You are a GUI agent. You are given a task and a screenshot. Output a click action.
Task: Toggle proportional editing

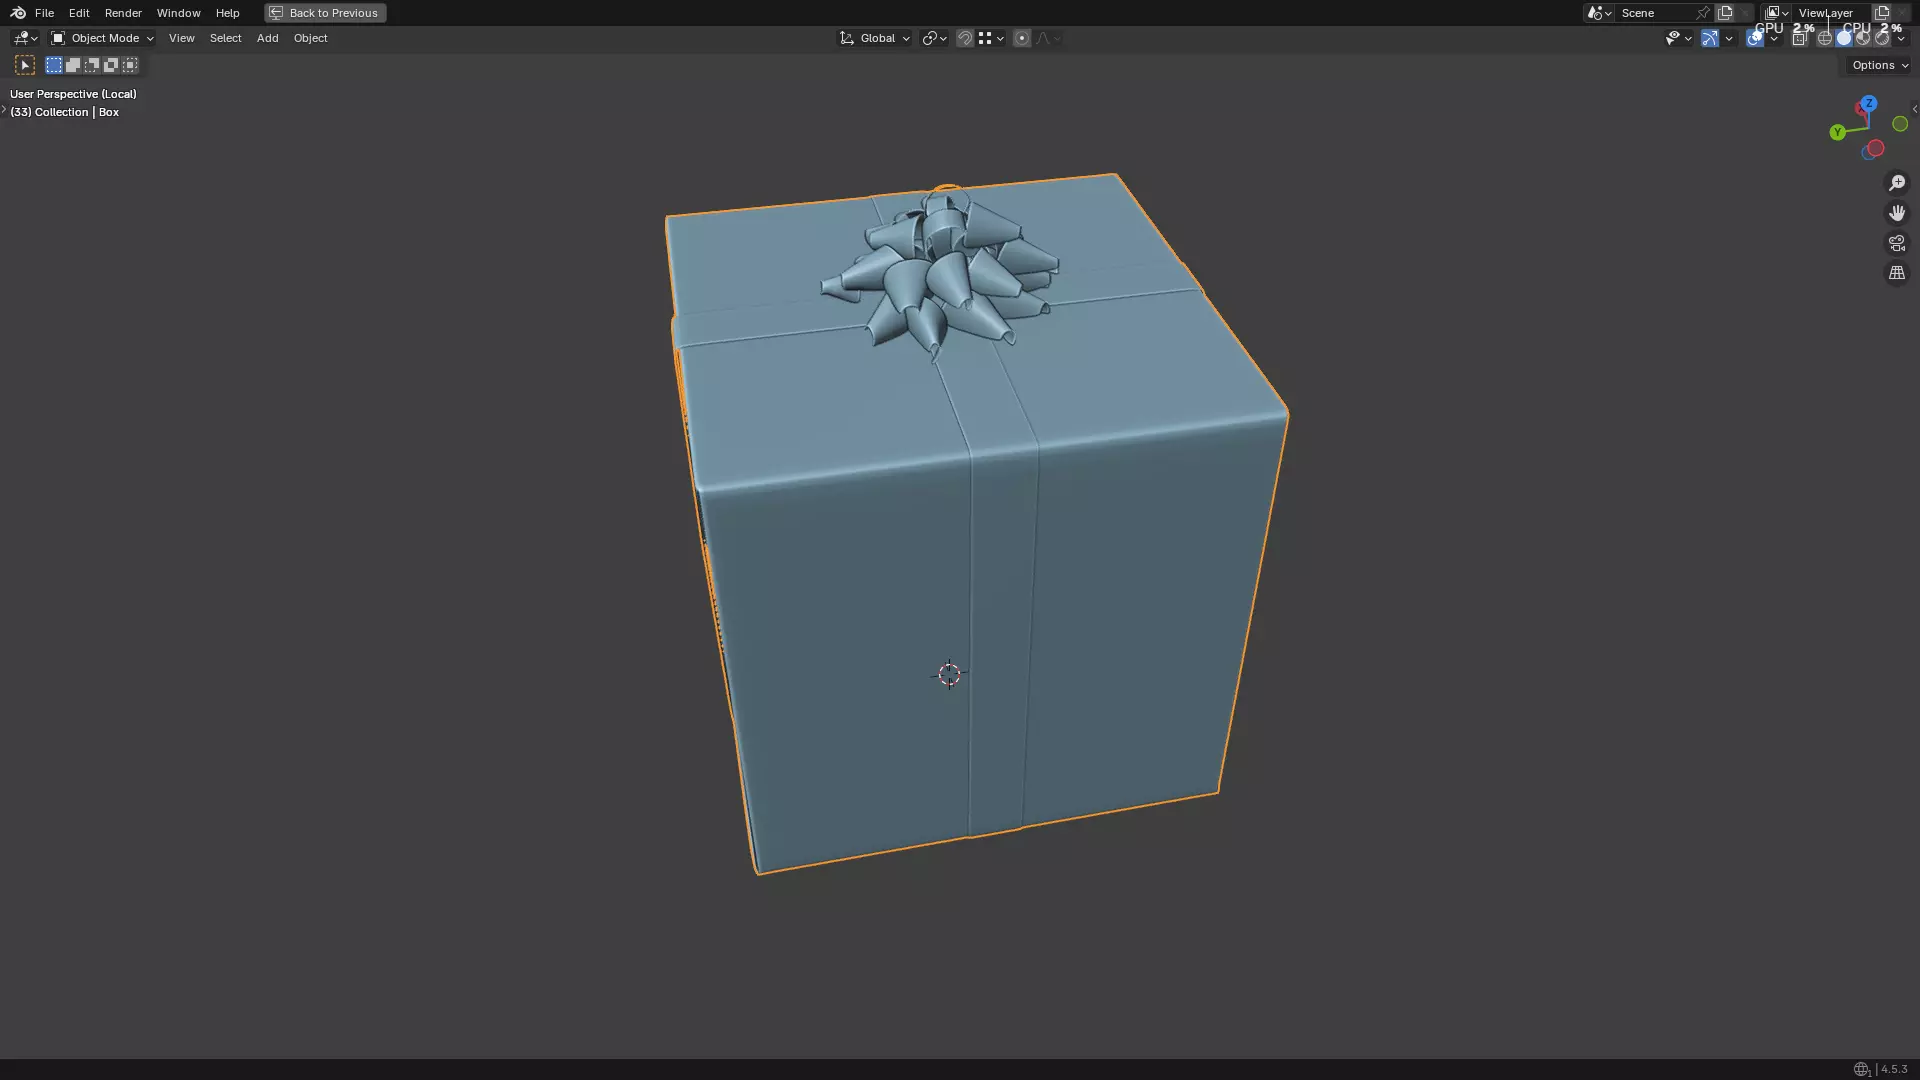click(x=1021, y=38)
